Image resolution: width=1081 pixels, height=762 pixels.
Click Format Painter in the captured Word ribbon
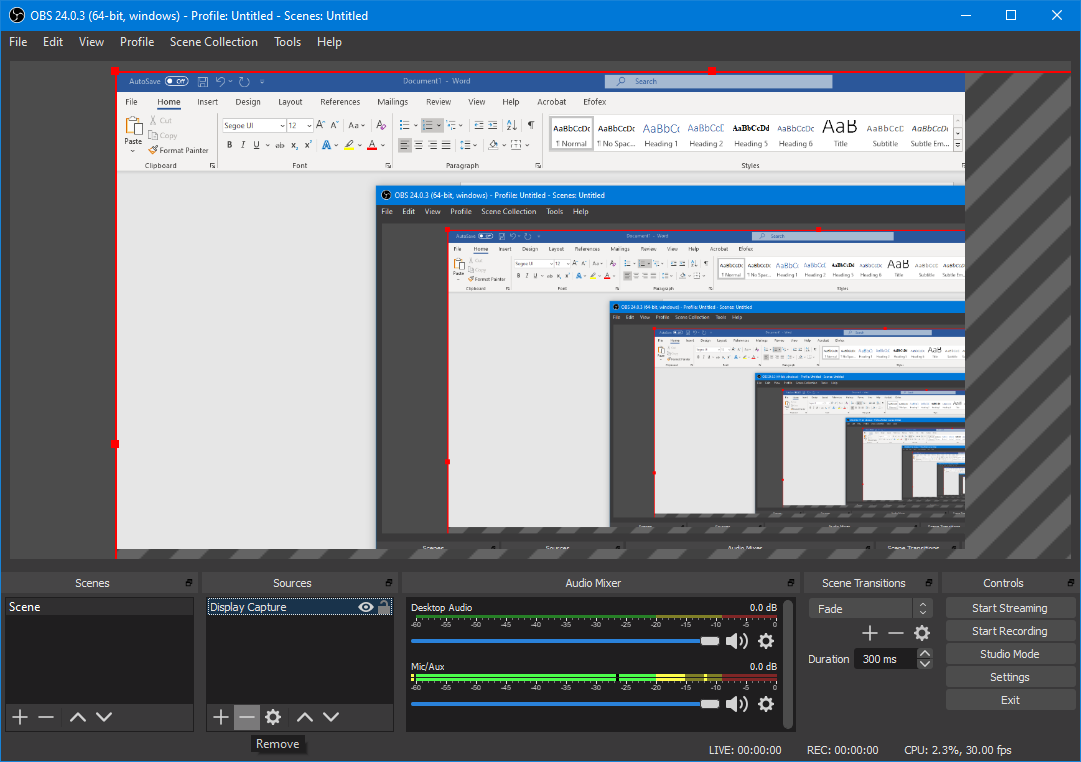pyautogui.click(x=178, y=150)
